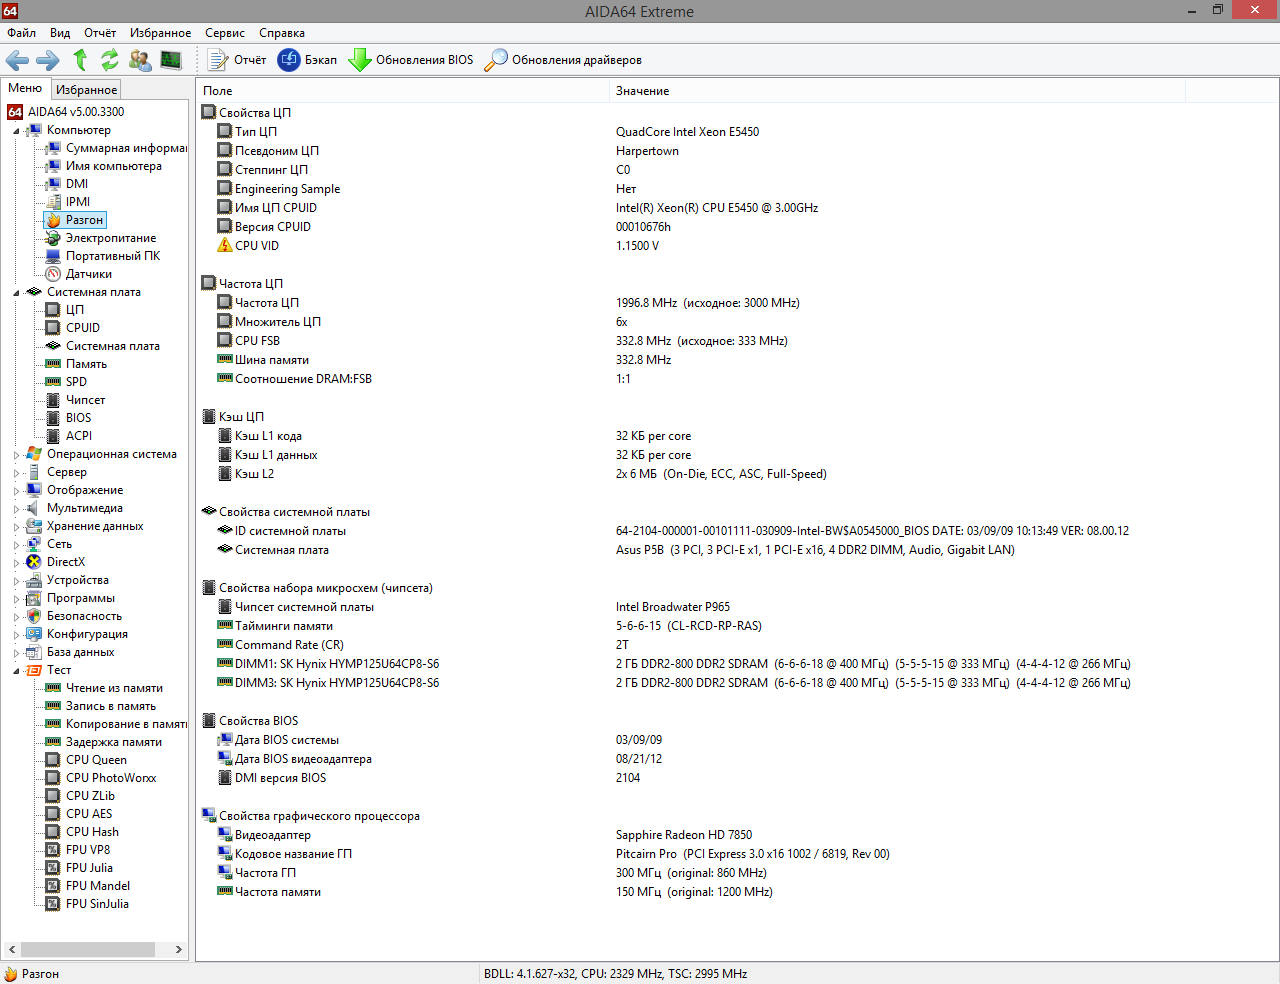Click the blue Forward arrow in toolbar
This screenshot has width=1280, height=984.
pos(48,60)
